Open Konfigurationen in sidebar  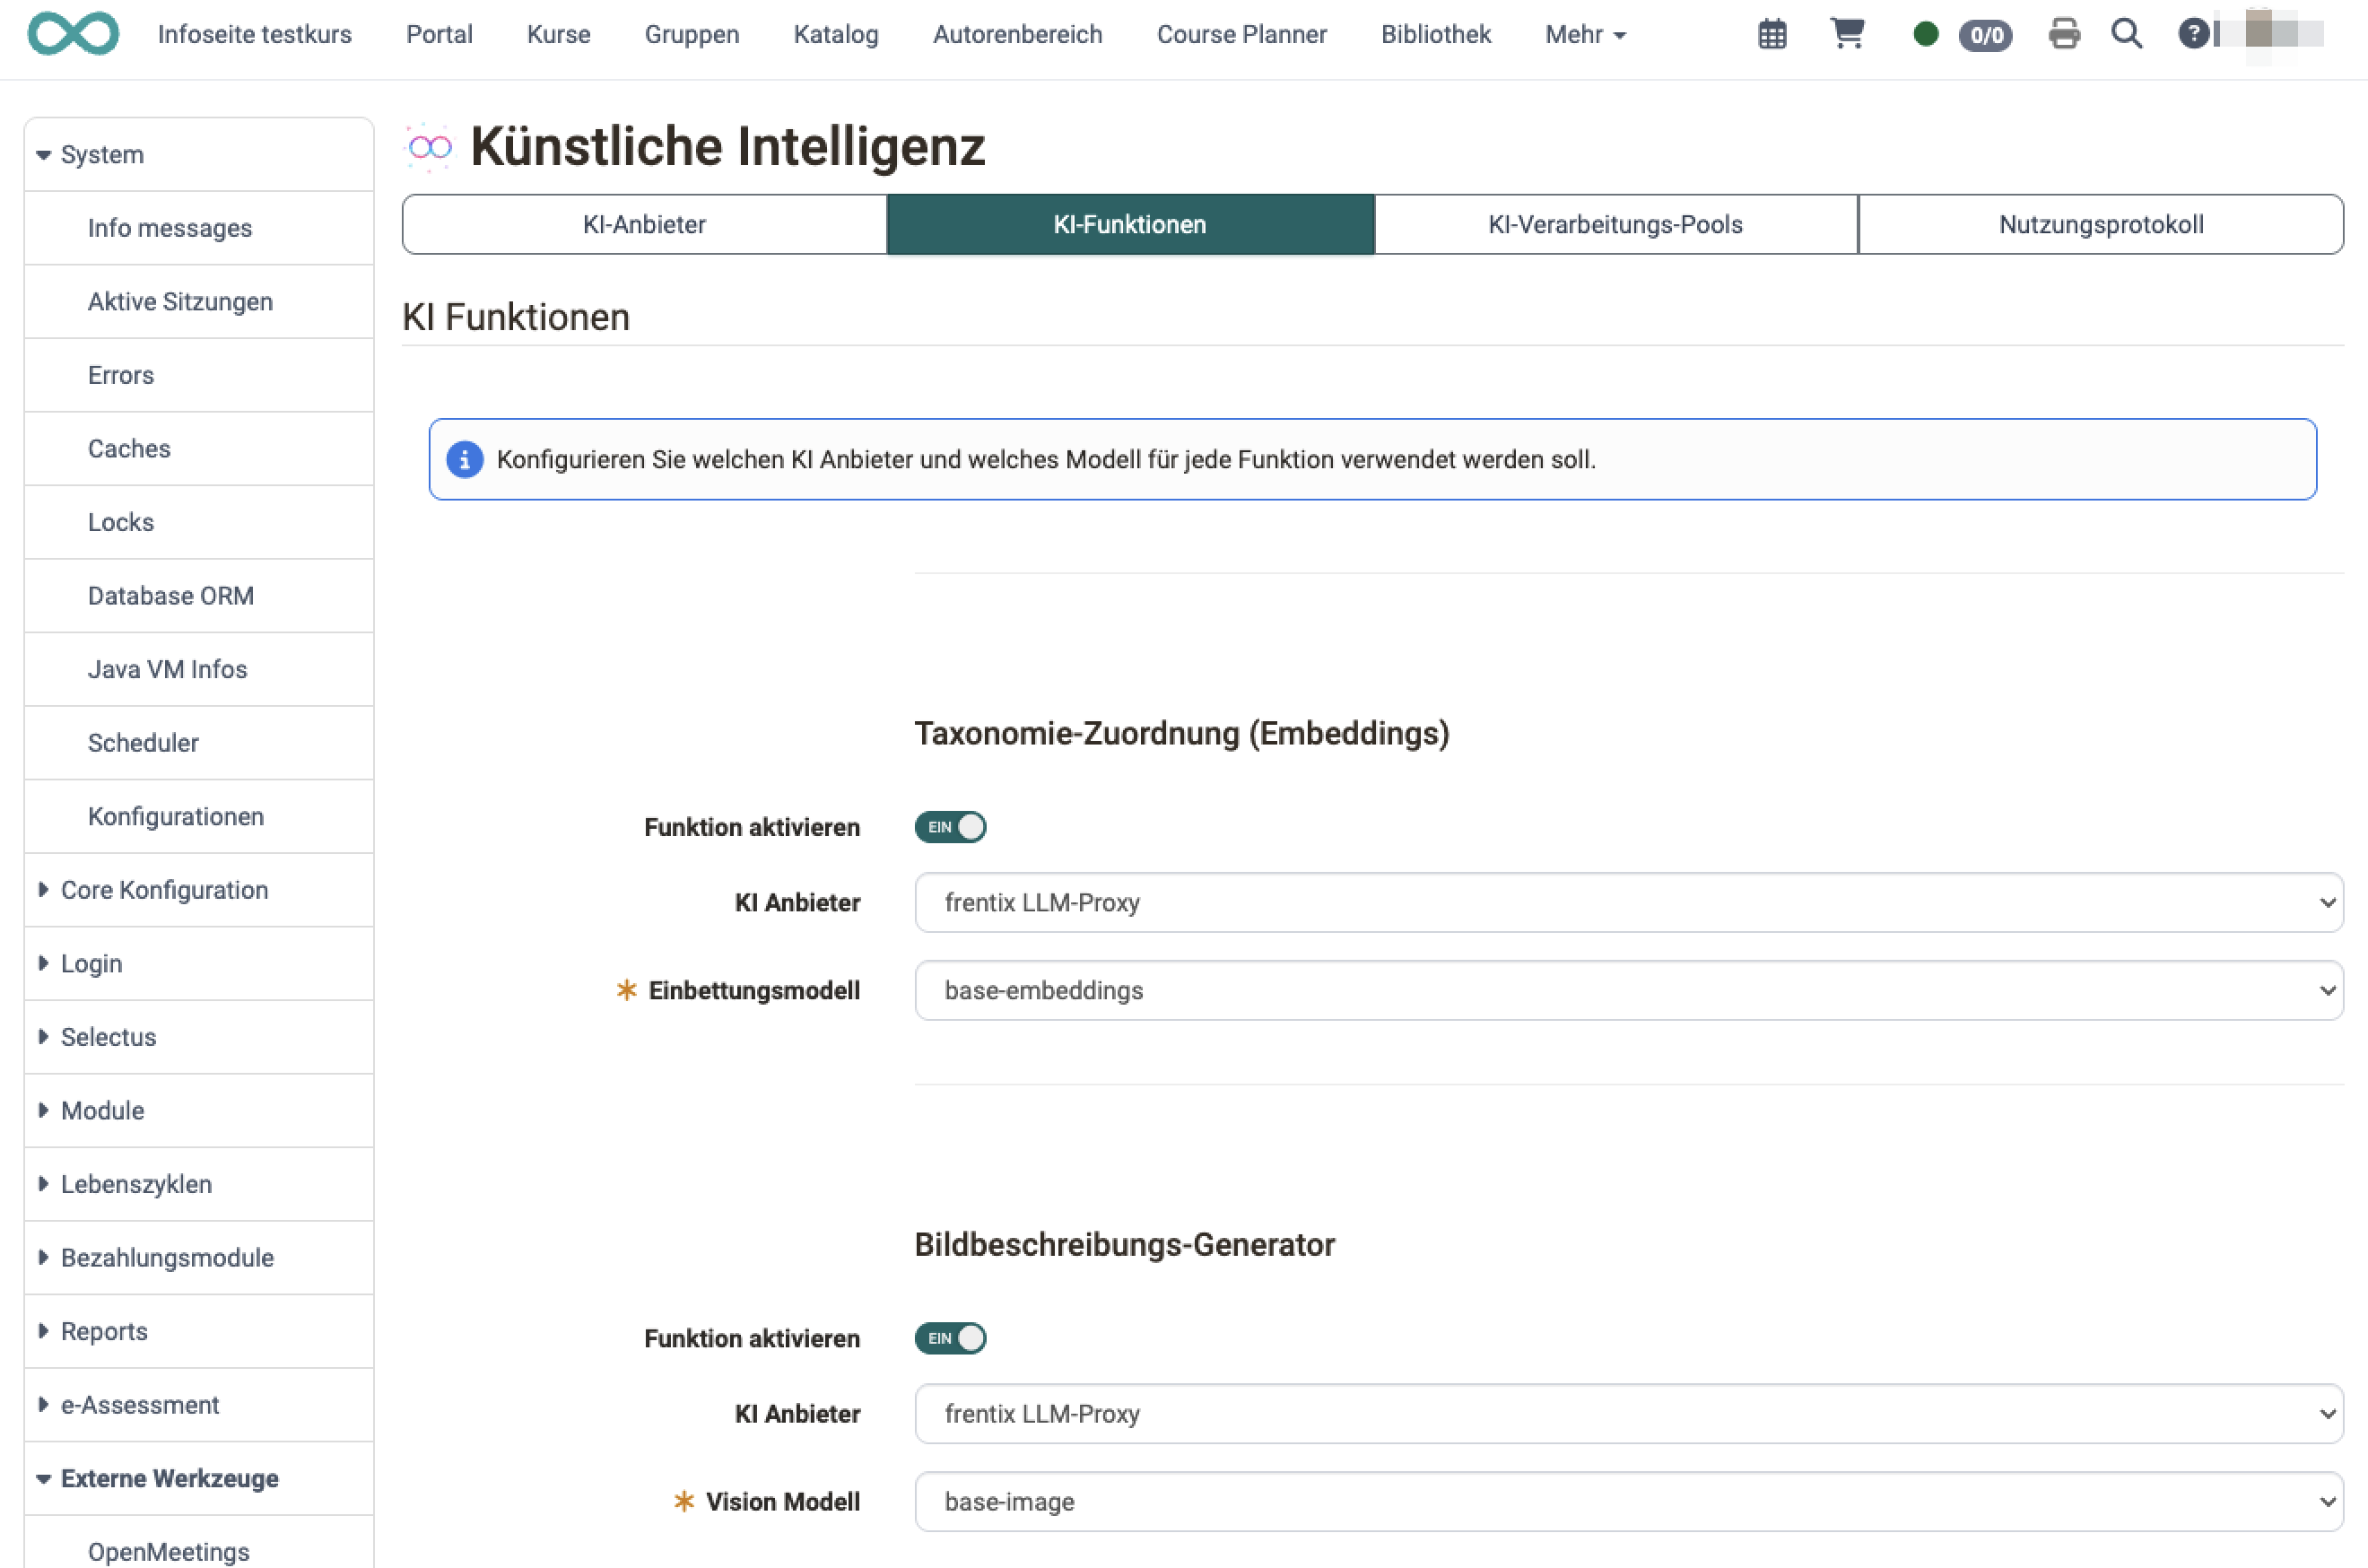coord(199,816)
